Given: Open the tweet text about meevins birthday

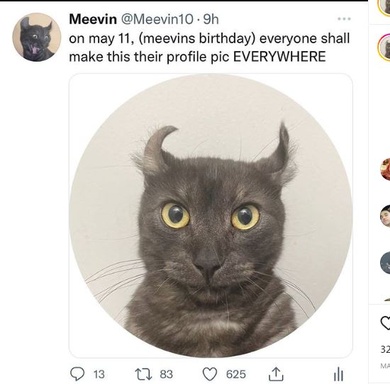Looking at the screenshot, I should [x=209, y=48].
